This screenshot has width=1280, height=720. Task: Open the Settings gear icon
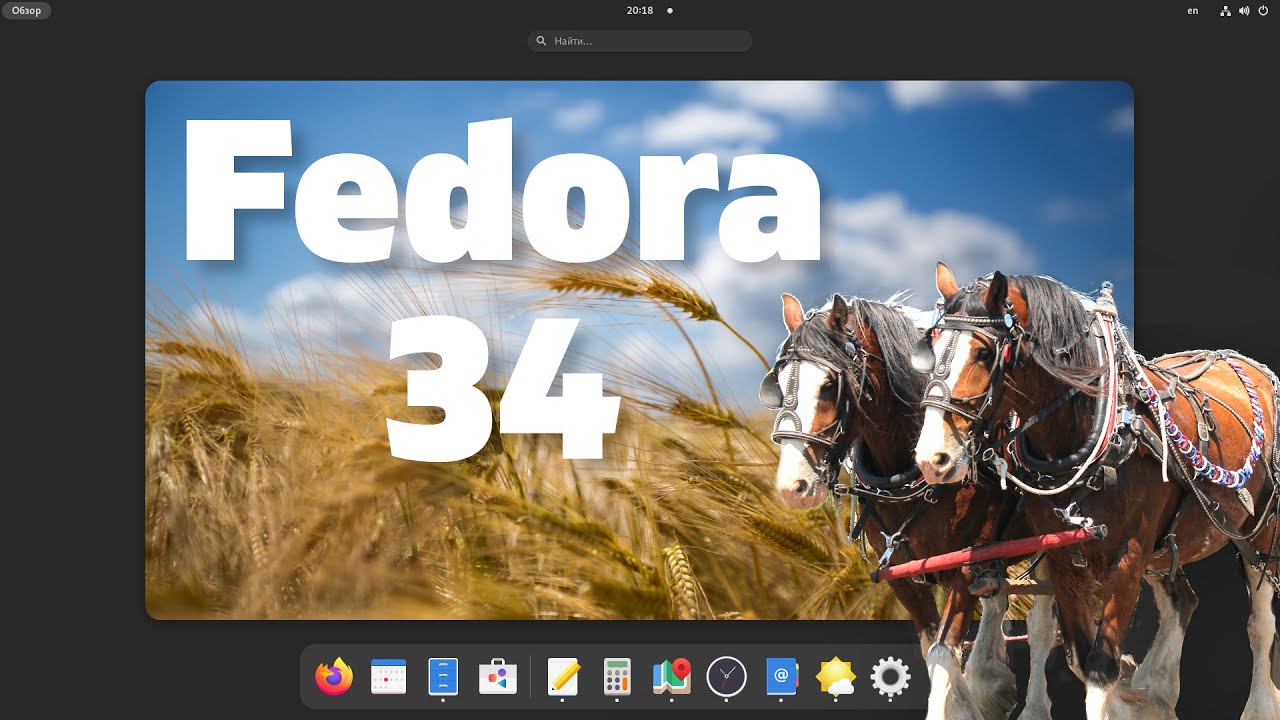coord(890,677)
